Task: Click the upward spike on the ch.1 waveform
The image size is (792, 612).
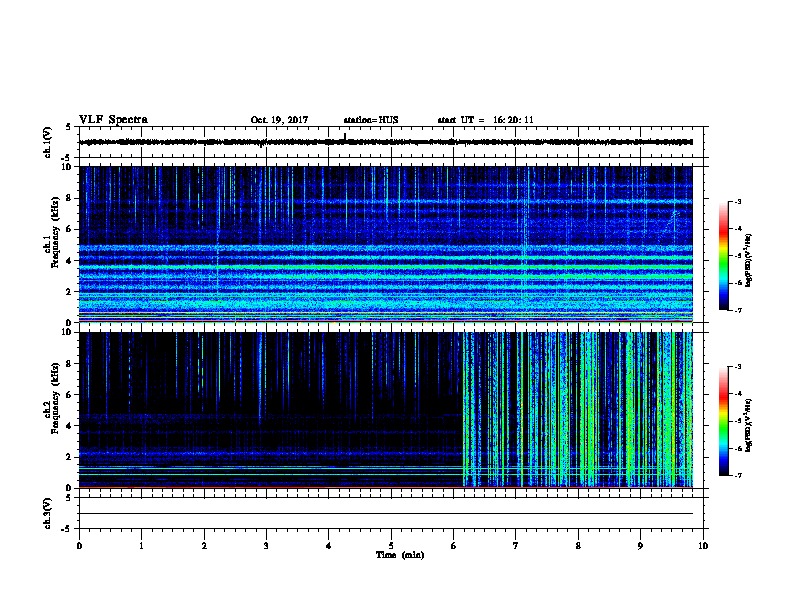Action: [345, 136]
